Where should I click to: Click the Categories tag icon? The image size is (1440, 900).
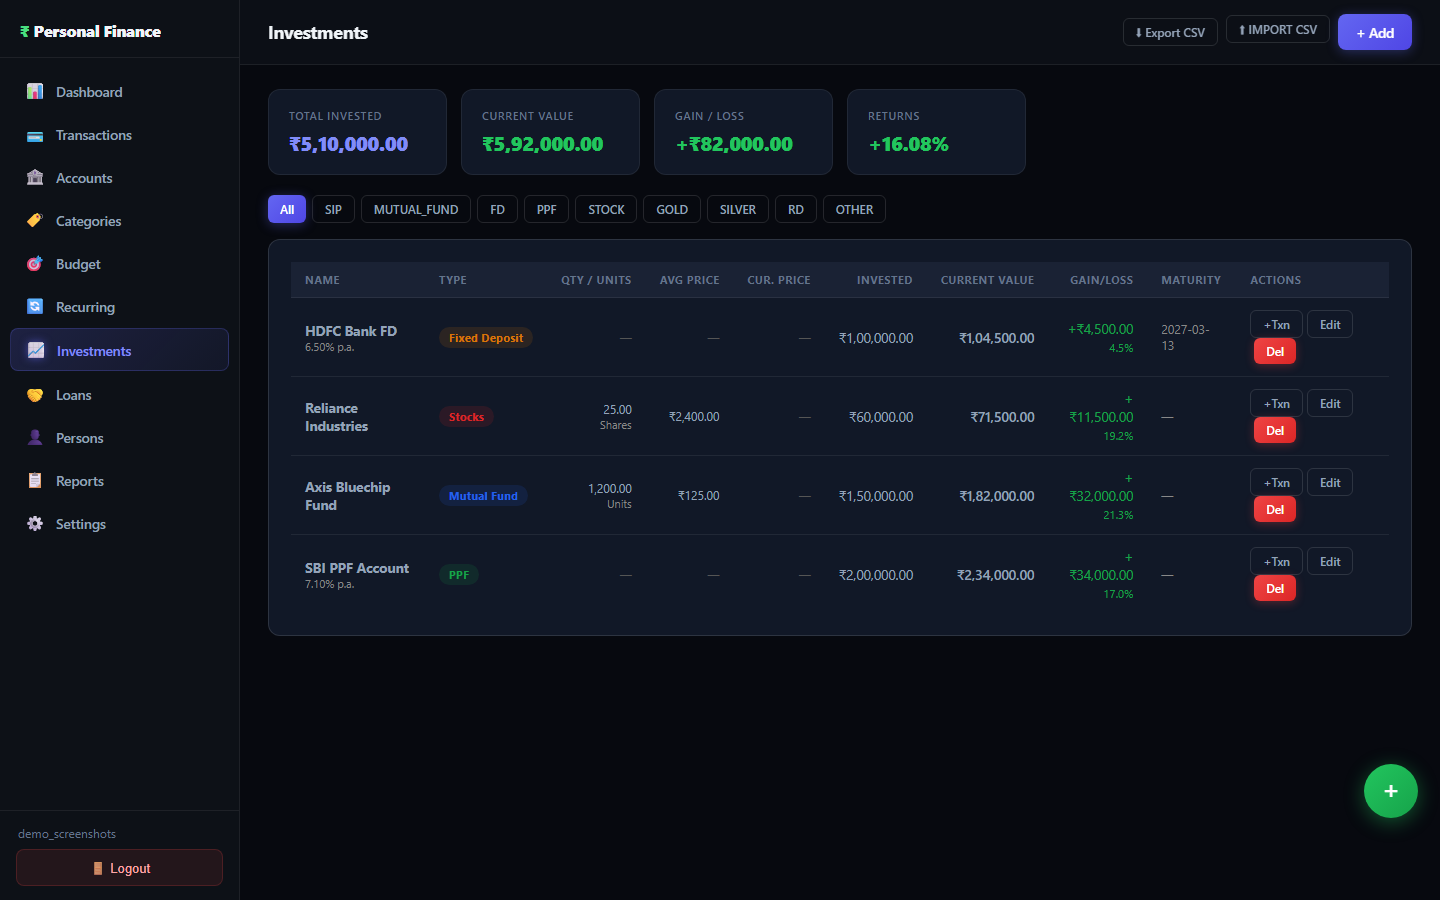(x=35, y=221)
